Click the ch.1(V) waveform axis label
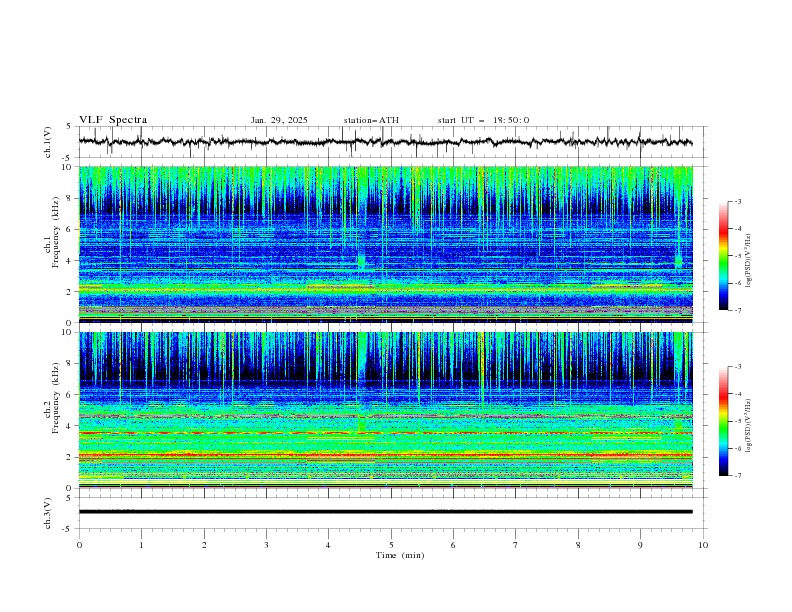This screenshot has height=612, width=792. click(48, 142)
